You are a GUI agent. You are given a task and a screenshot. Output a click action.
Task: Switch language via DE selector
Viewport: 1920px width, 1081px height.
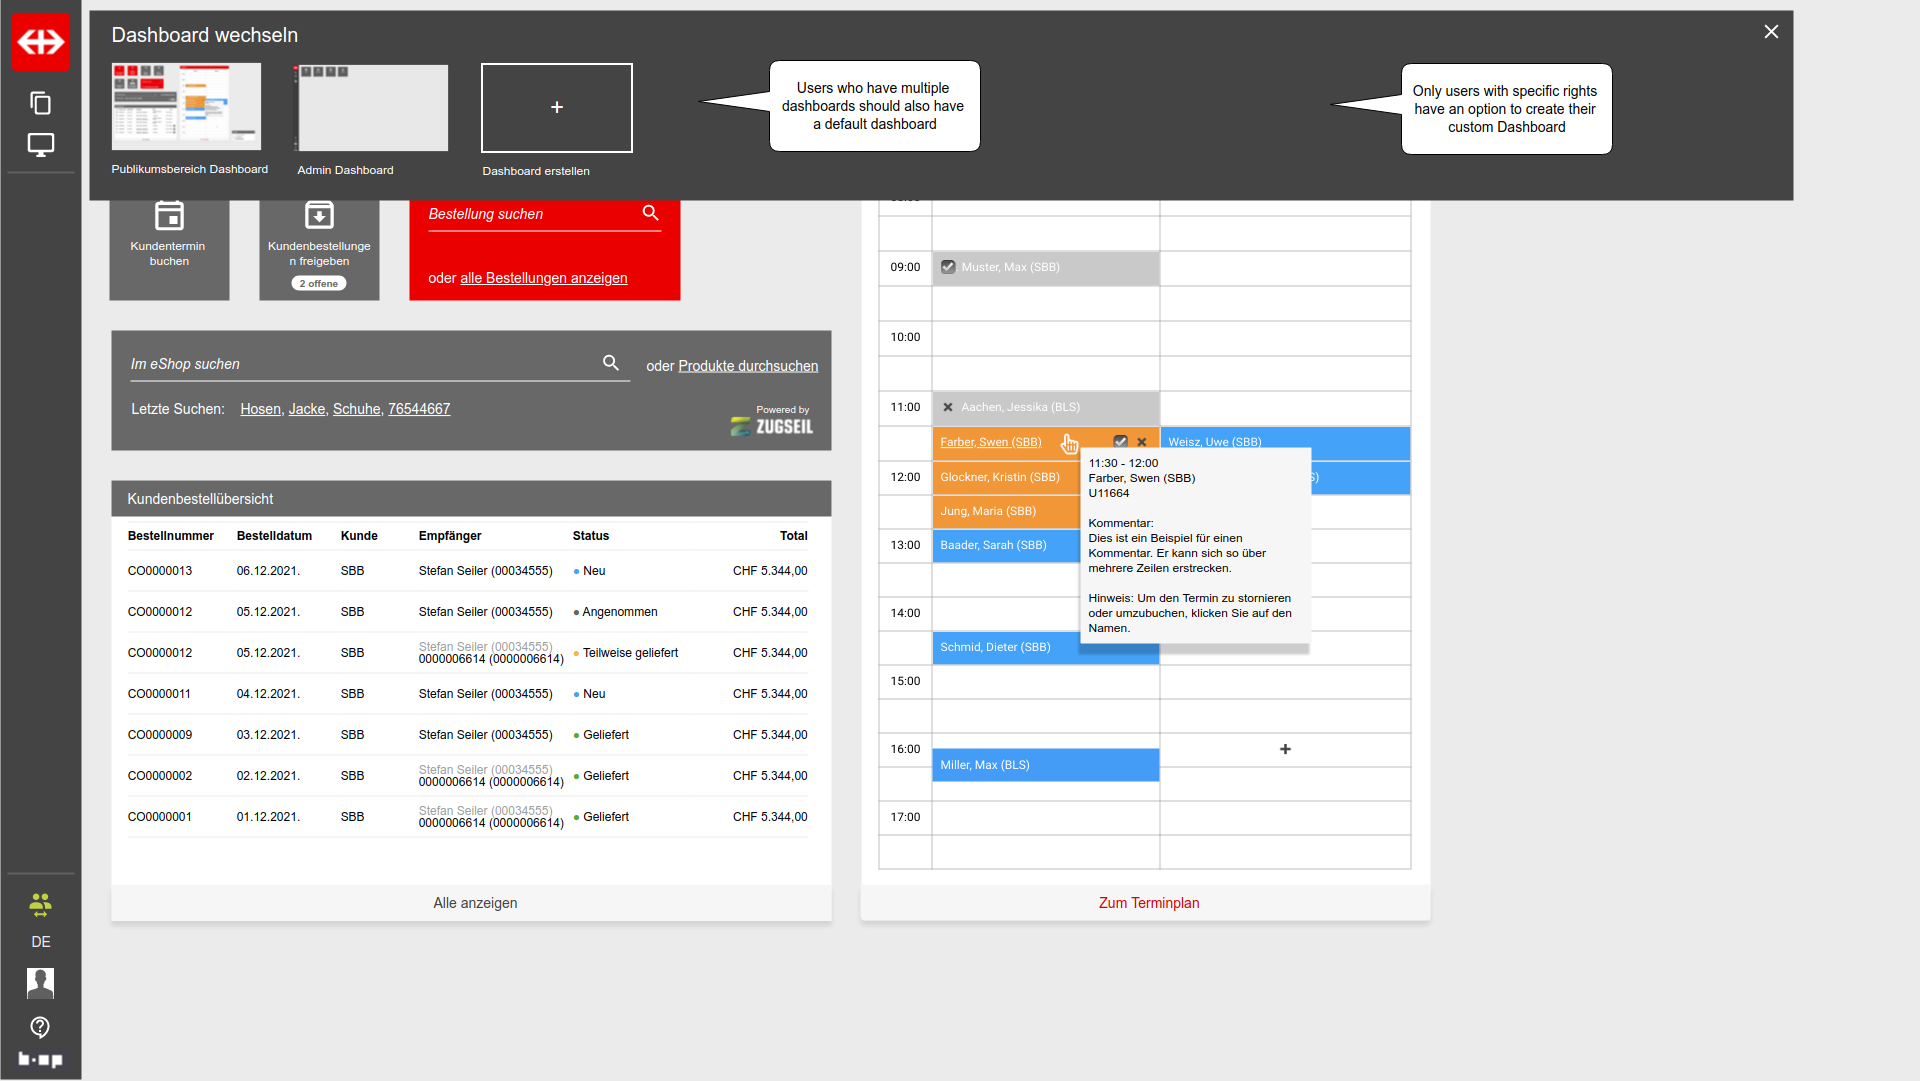pyautogui.click(x=40, y=942)
